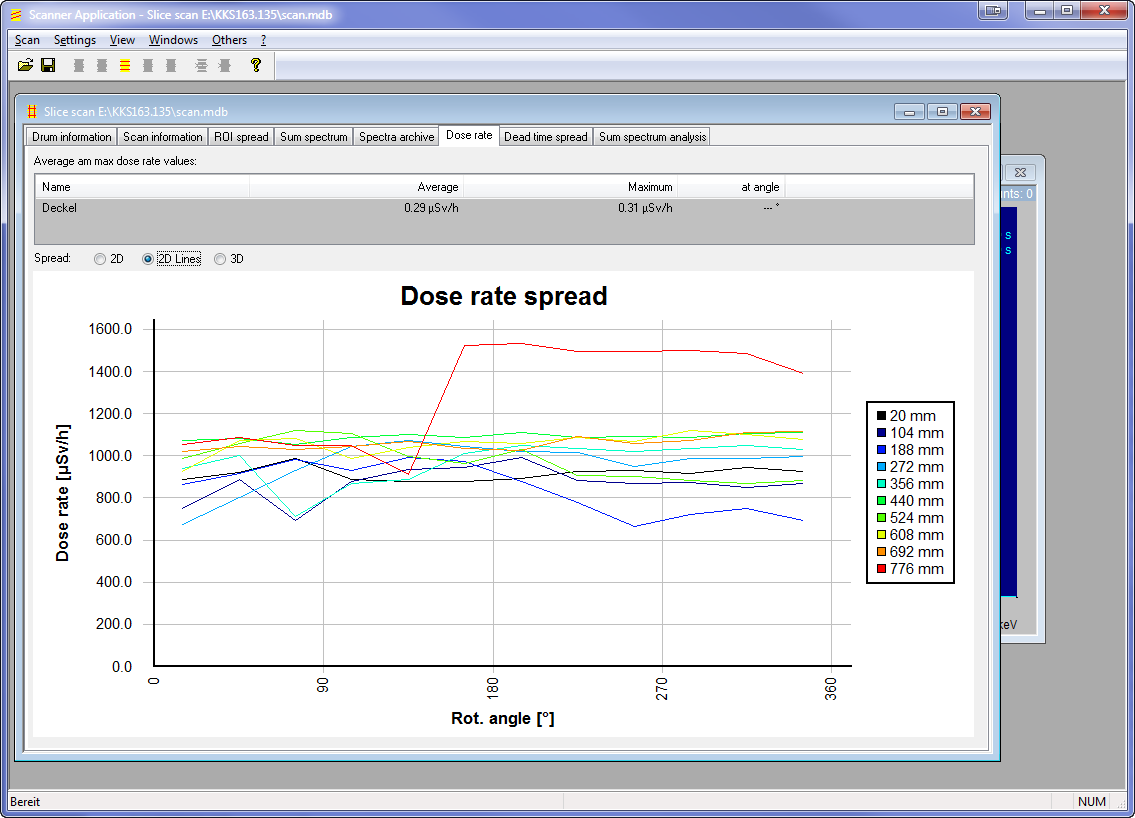Select the active yellow-red slice scan icon
Screen dimensions: 1135x818
pos(125,66)
